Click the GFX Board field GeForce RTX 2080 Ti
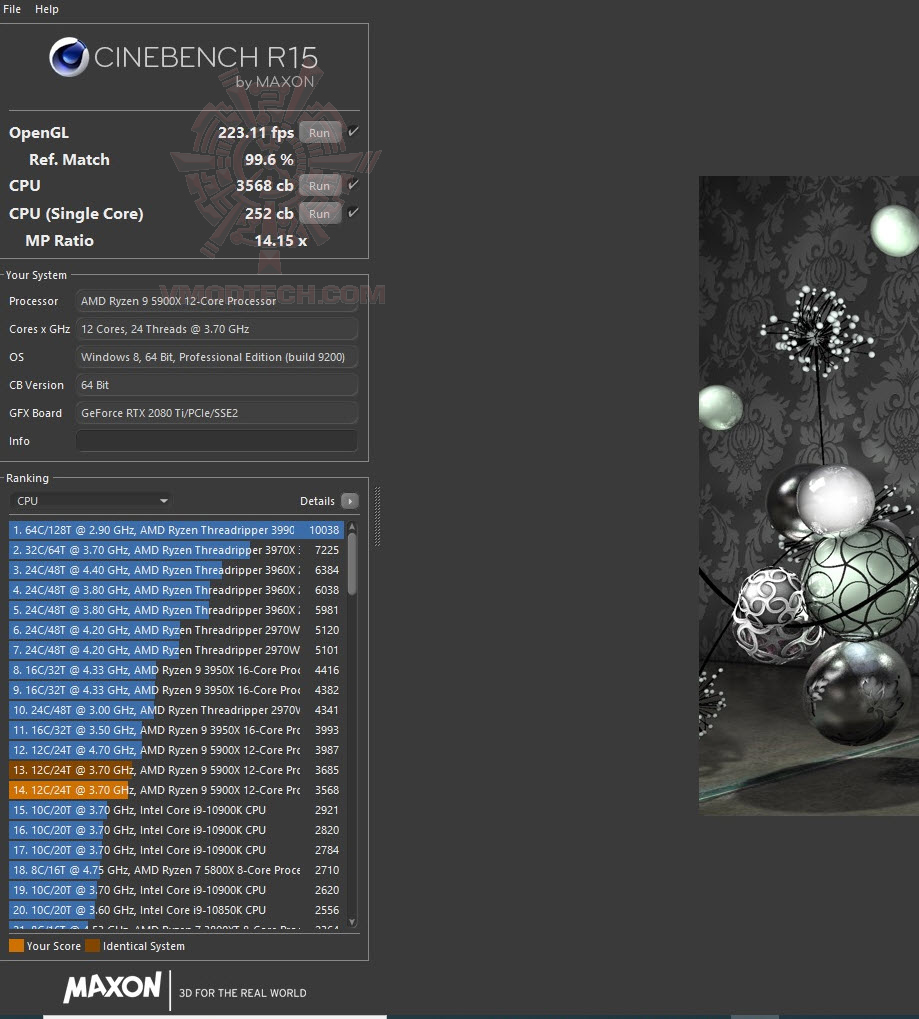The height and width of the screenshot is (1019, 919). tap(216, 413)
